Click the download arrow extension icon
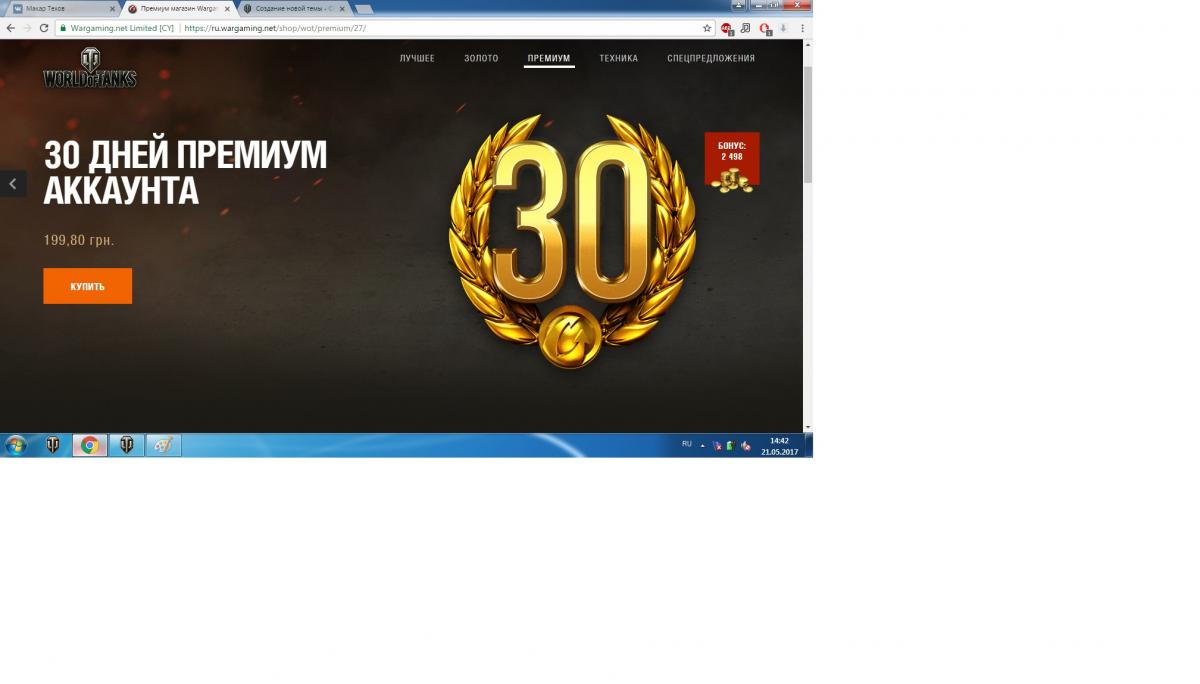The height and width of the screenshot is (684, 1200). click(783, 28)
